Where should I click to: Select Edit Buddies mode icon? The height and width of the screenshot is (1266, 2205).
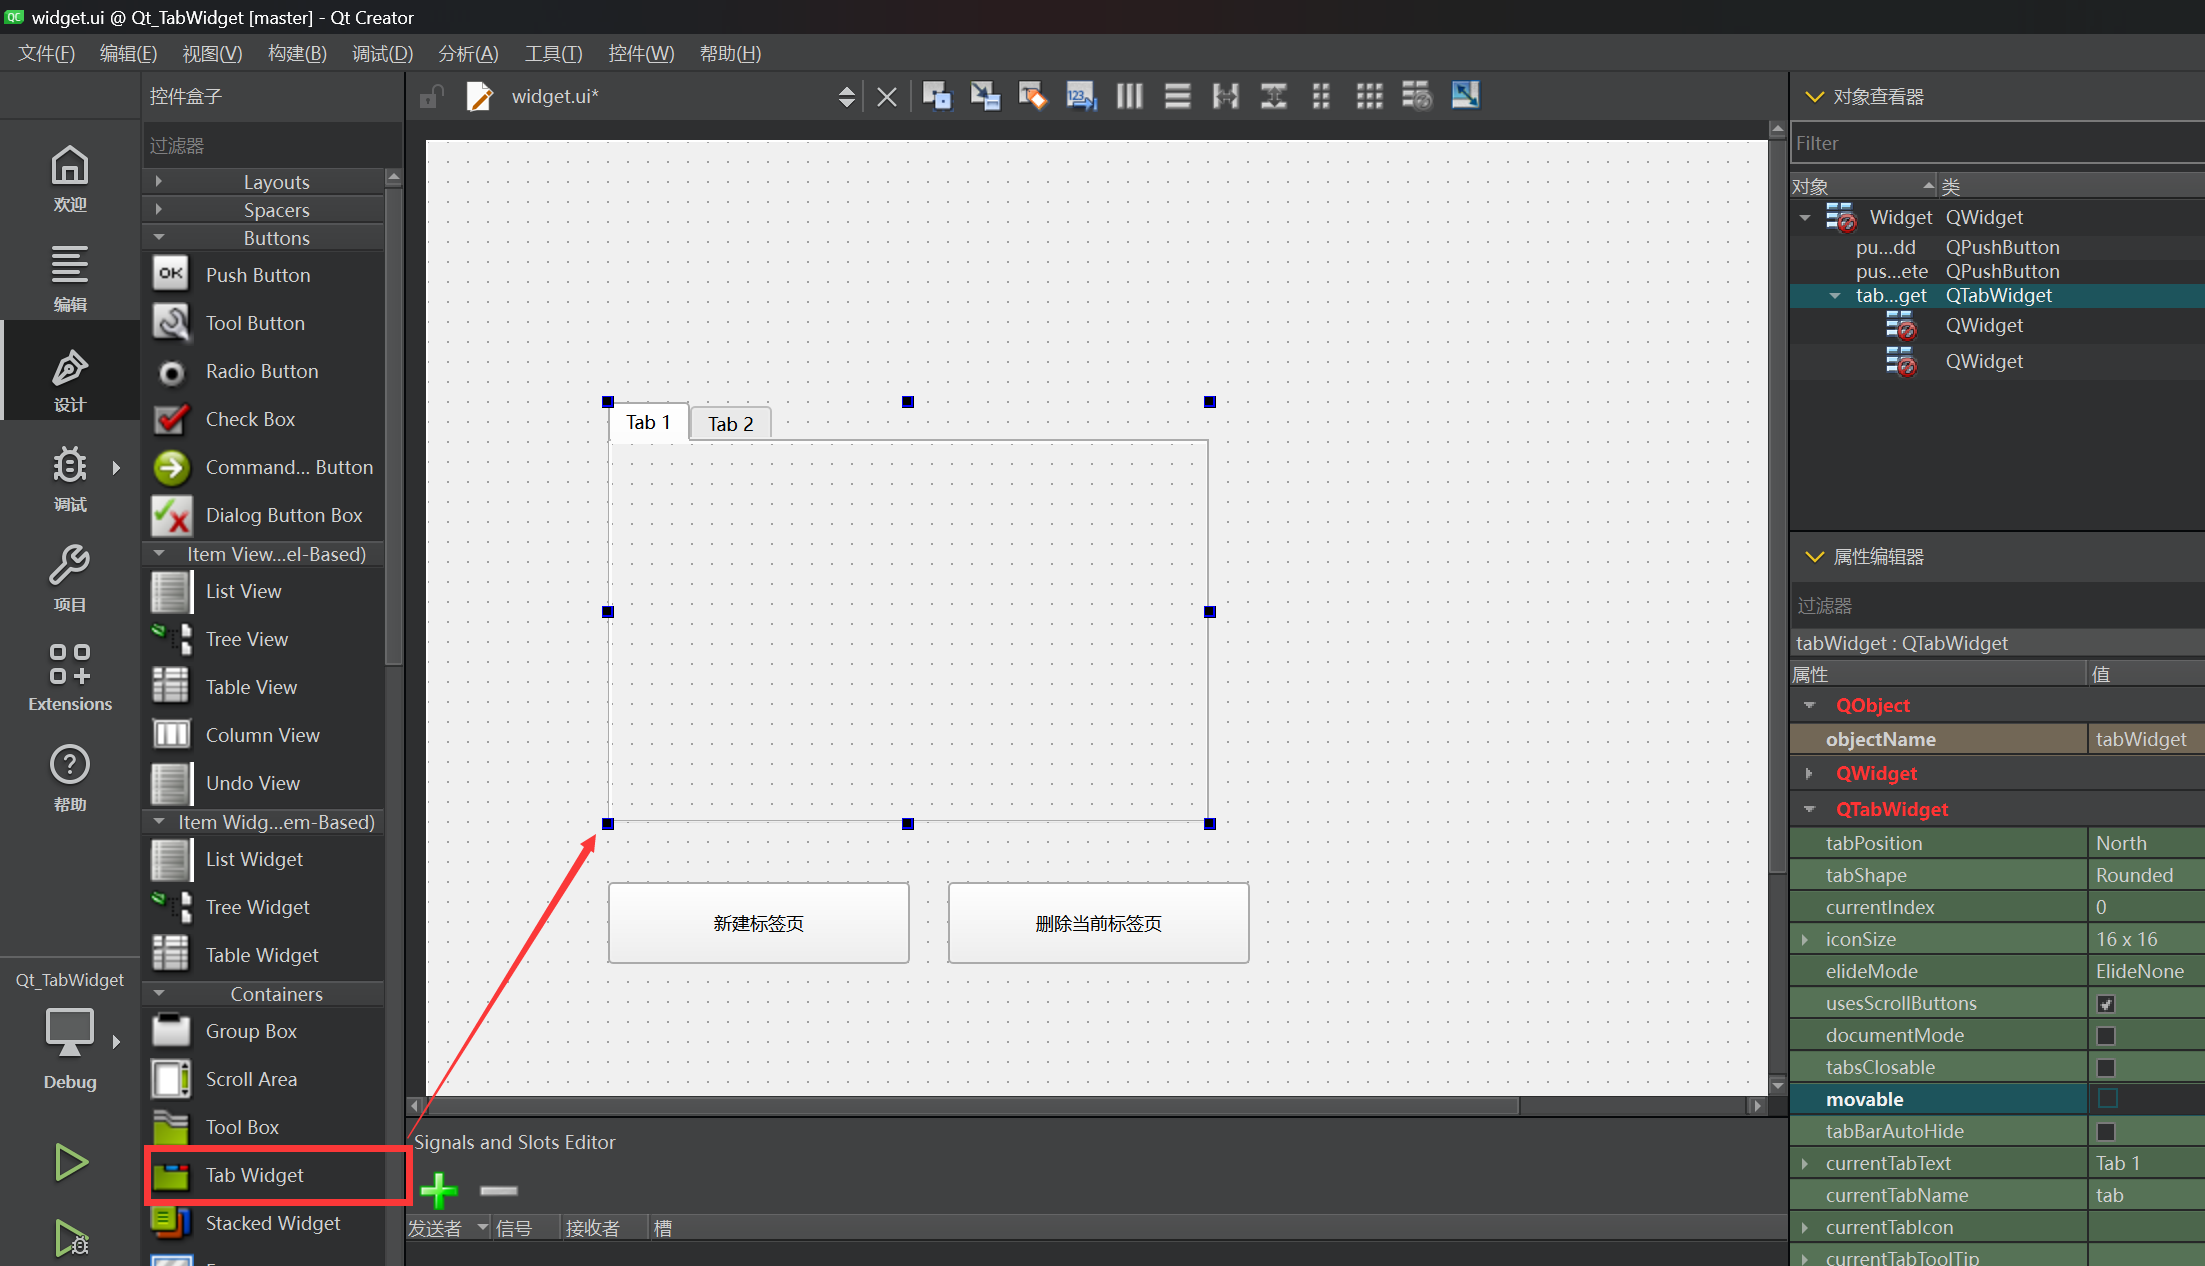pyautogui.click(x=1033, y=96)
